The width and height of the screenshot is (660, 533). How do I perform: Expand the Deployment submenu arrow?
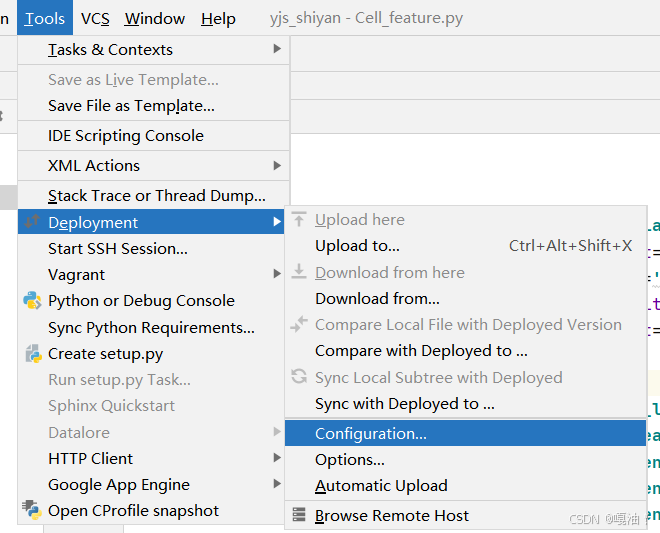coord(277,221)
